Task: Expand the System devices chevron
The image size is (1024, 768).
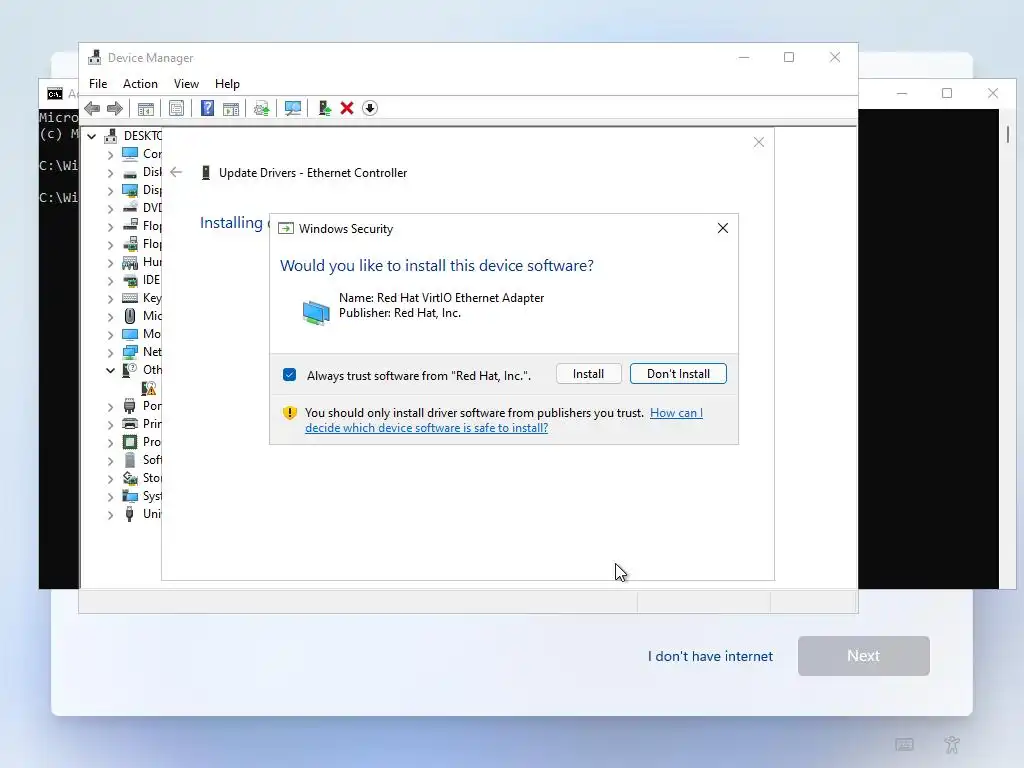Action: (110, 496)
